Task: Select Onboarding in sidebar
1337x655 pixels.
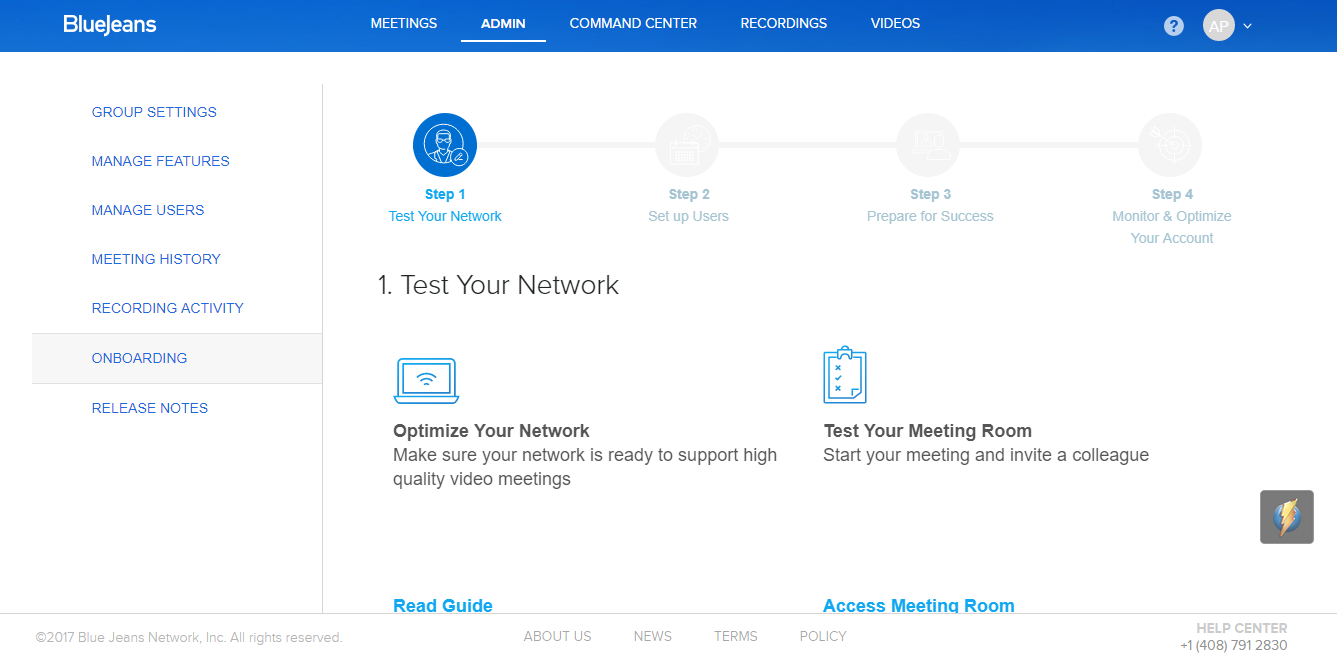Action: tap(177, 358)
